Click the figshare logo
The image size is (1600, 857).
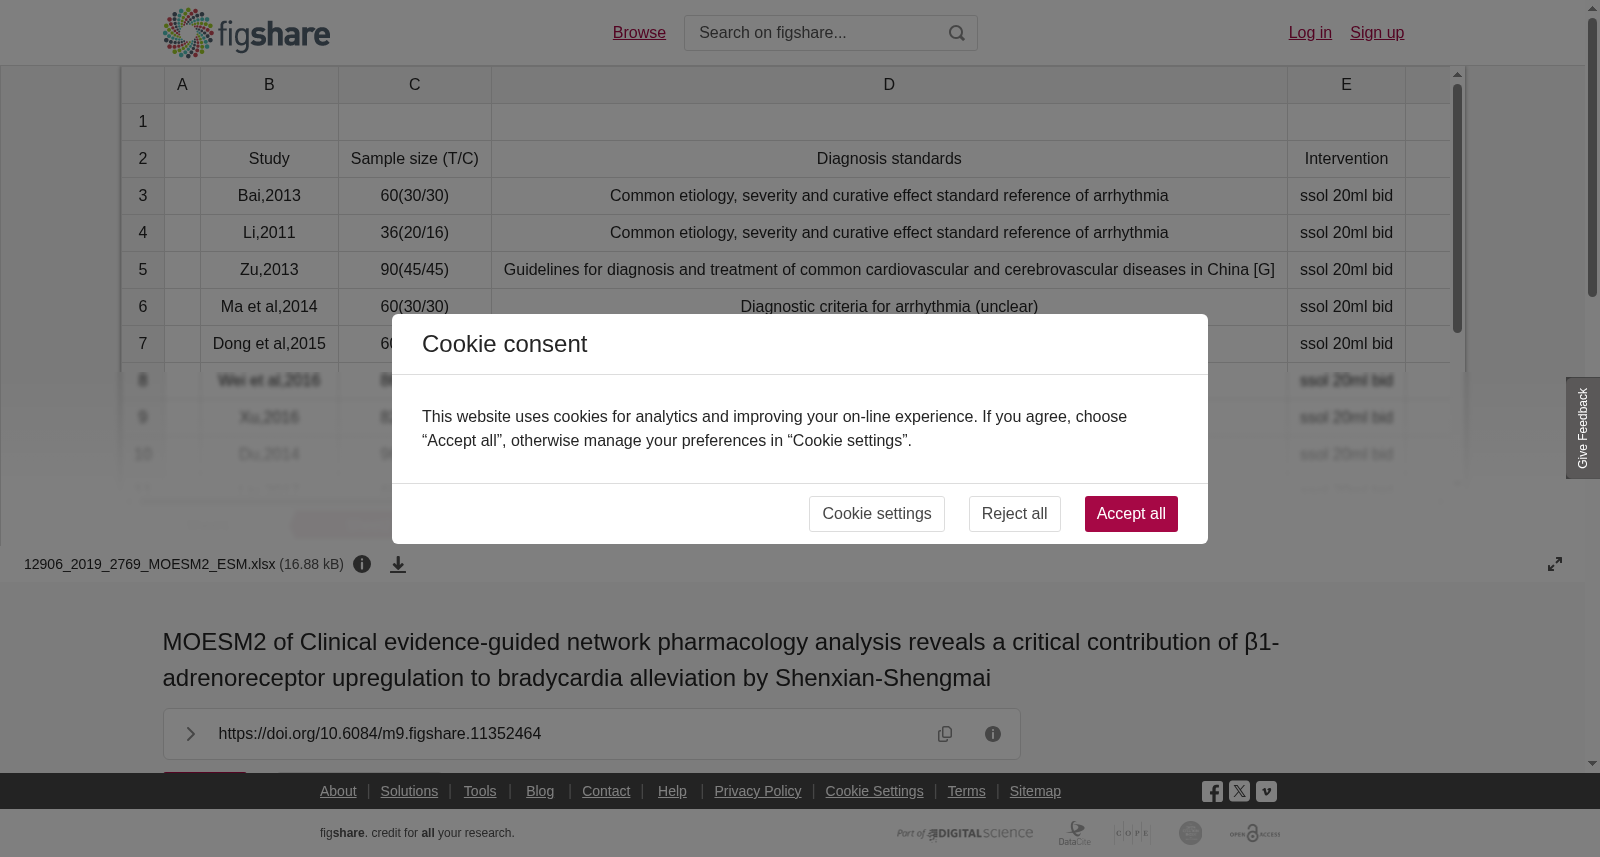[x=246, y=33]
